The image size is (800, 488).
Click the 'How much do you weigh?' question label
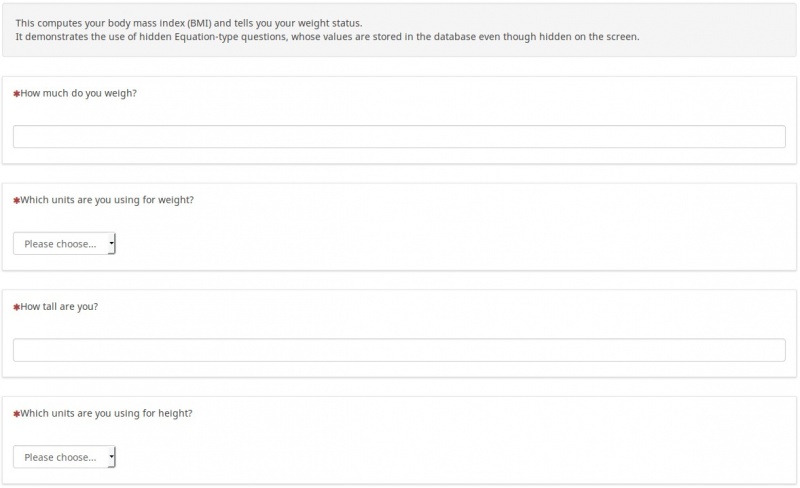[x=78, y=93]
